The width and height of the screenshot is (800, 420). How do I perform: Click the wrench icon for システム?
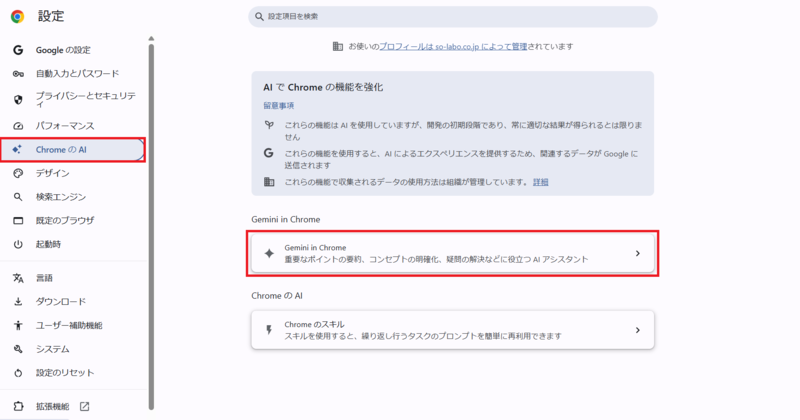click(18, 349)
